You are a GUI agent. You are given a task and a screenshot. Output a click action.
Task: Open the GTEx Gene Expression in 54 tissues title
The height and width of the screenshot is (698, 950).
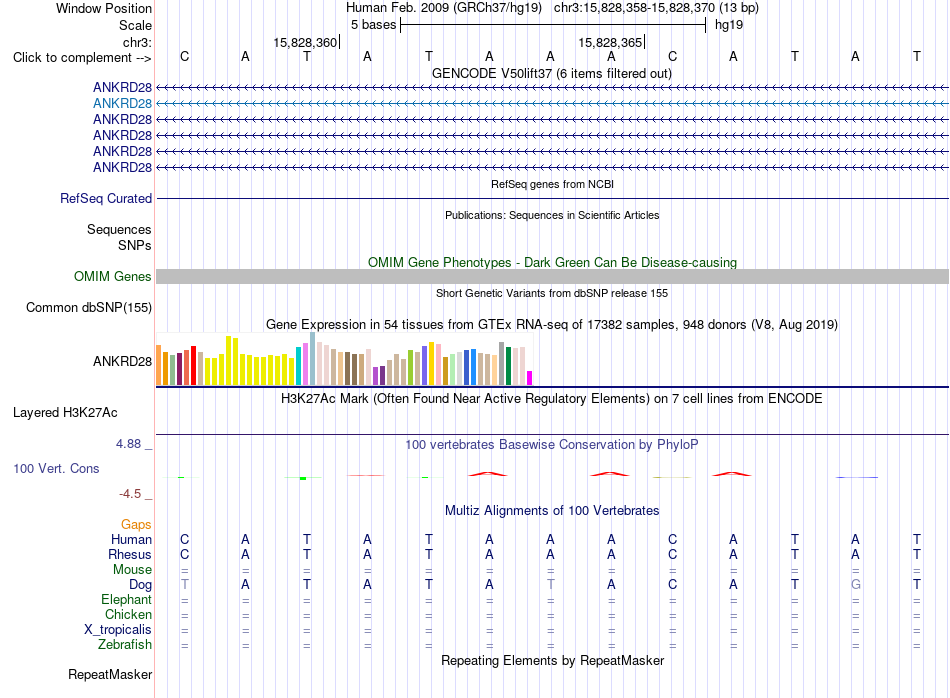coord(551,325)
